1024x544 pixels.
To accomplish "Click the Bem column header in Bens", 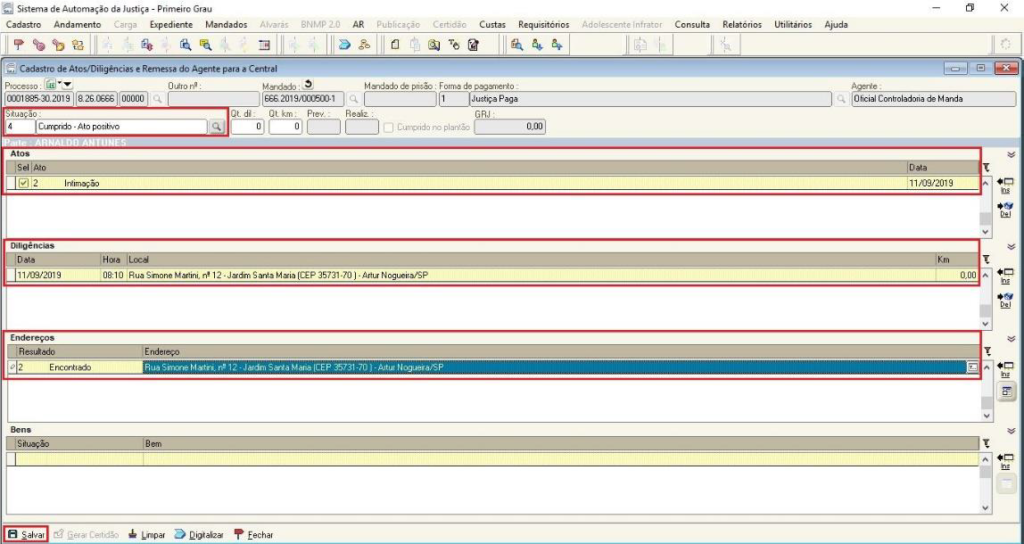I will pyautogui.click(x=561, y=443).
